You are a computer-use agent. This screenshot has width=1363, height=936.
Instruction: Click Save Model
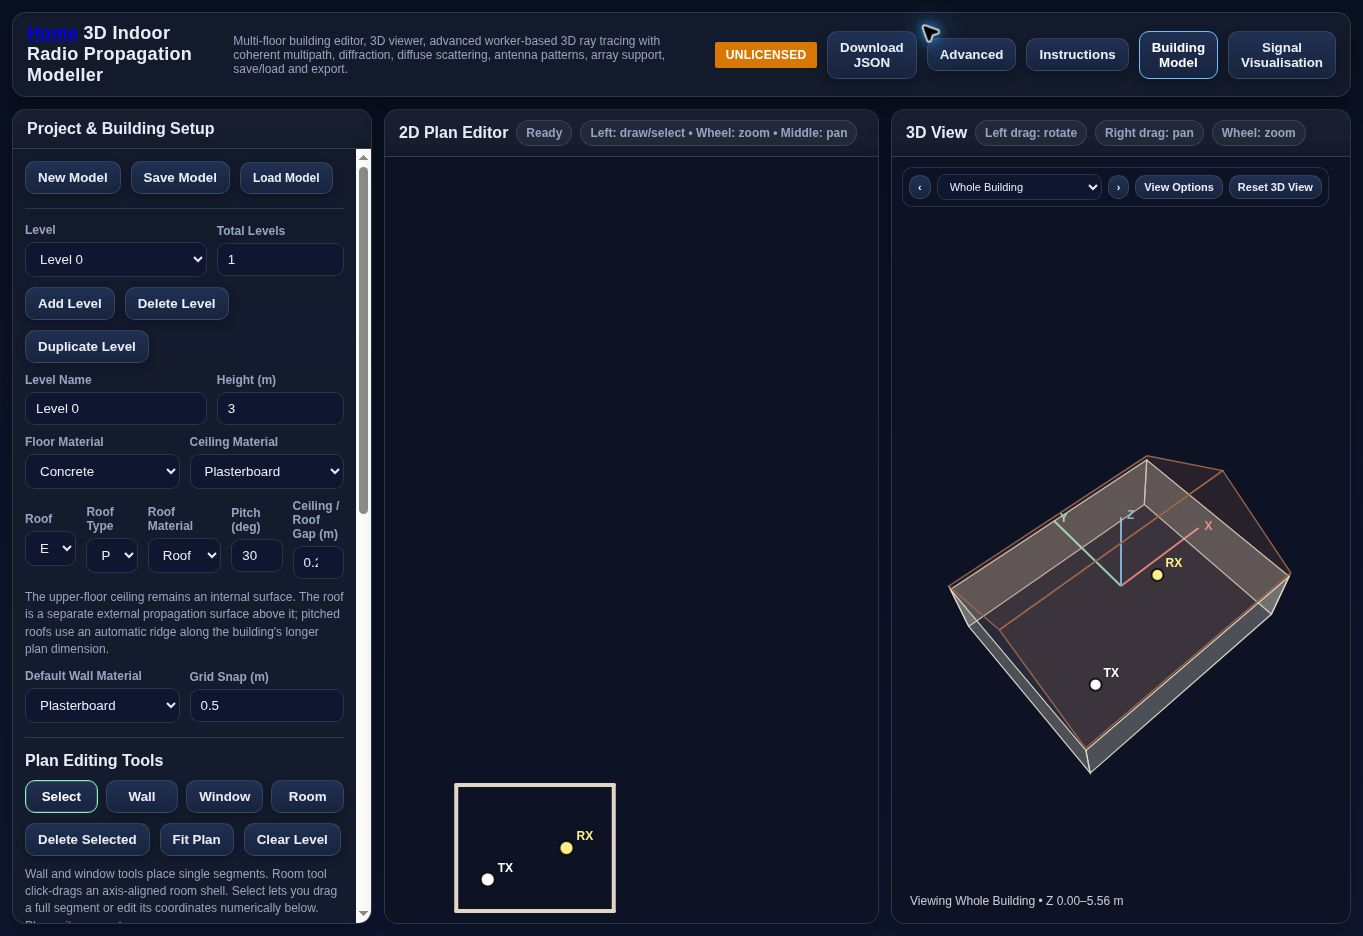click(180, 178)
